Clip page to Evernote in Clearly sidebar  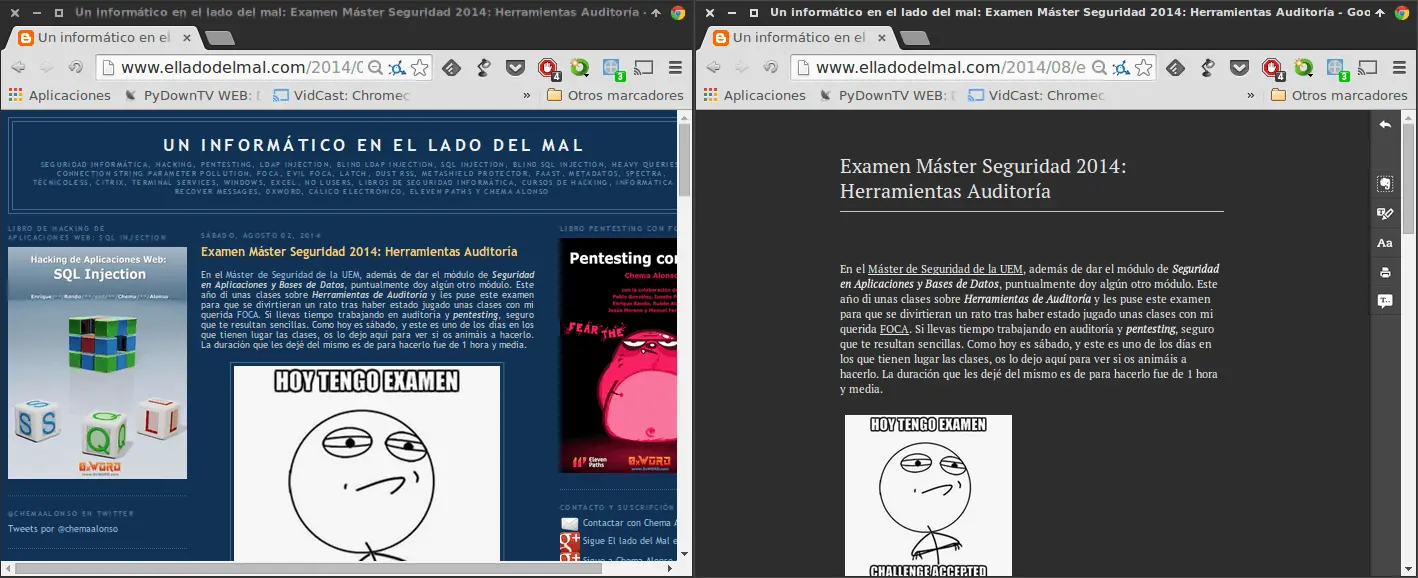tap(1385, 184)
